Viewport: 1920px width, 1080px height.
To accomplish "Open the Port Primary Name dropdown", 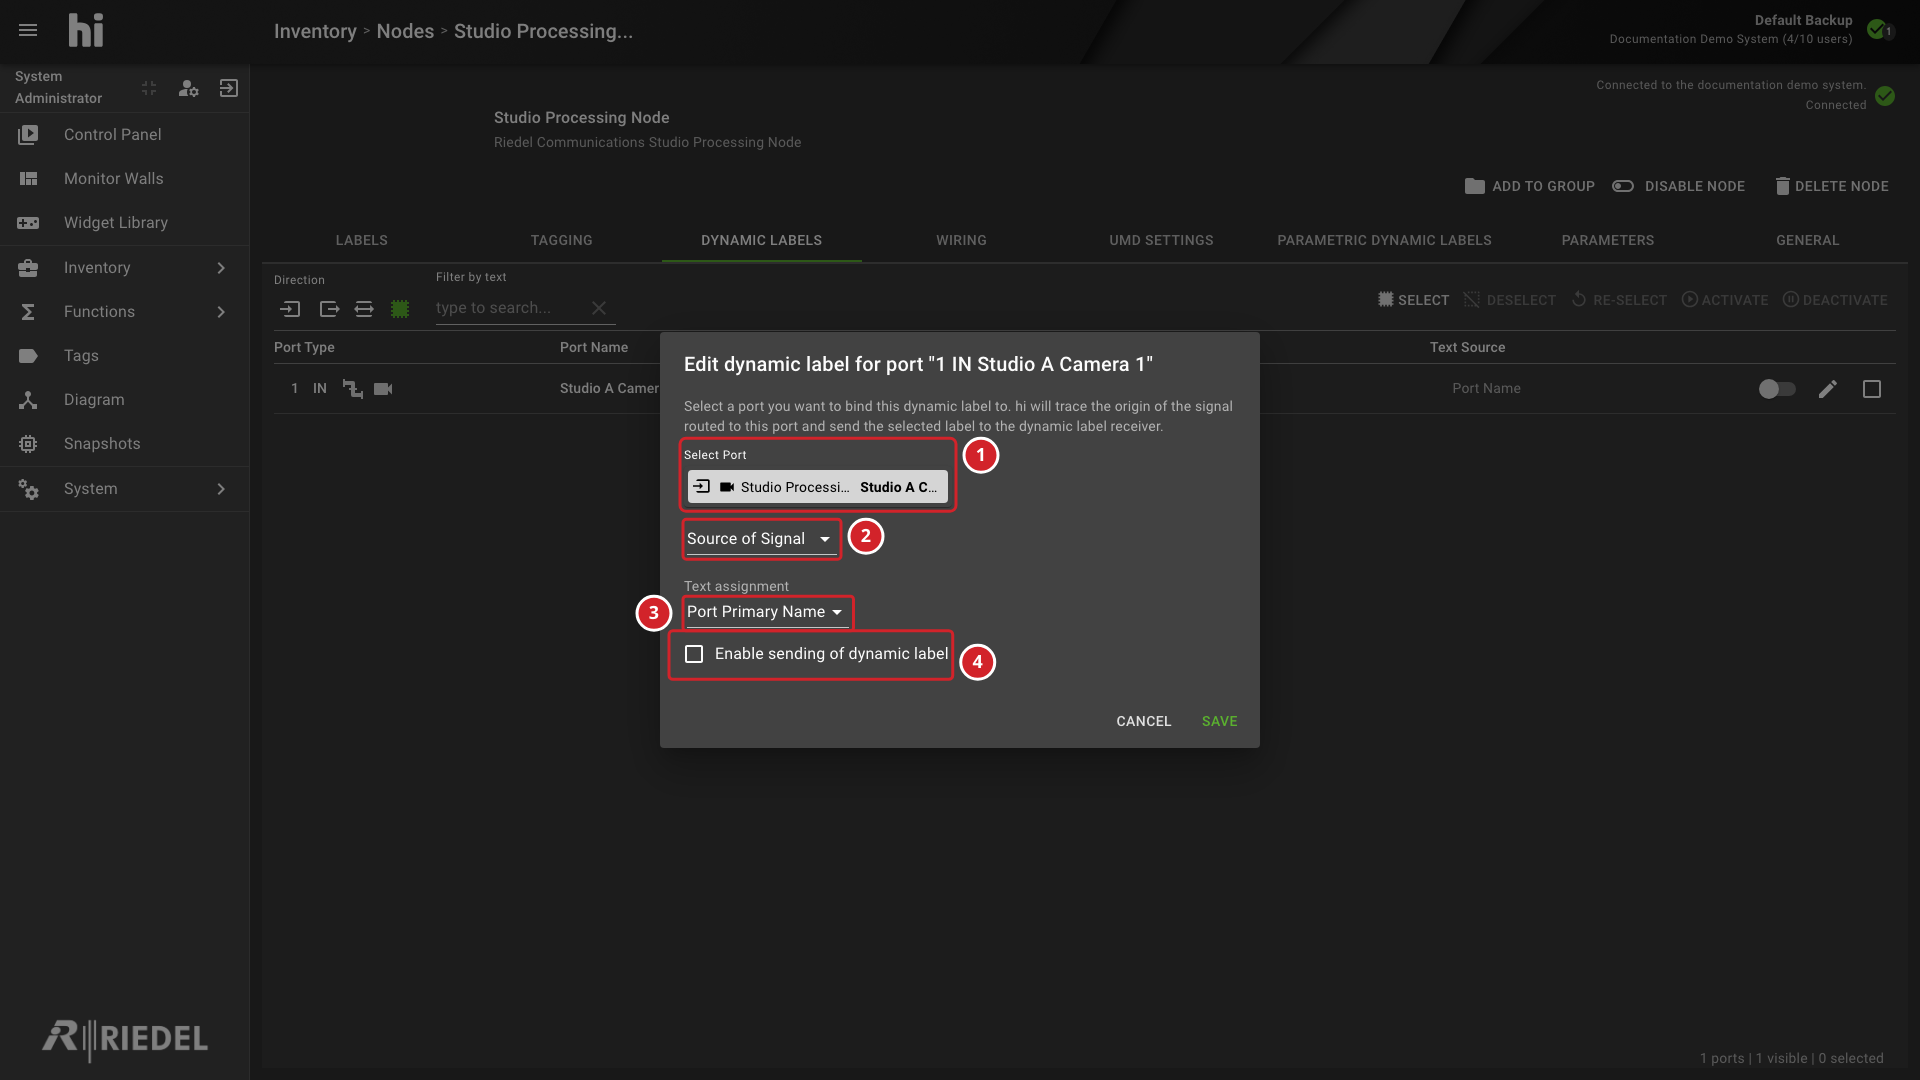I will pyautogui.click(x=766, y=612).
